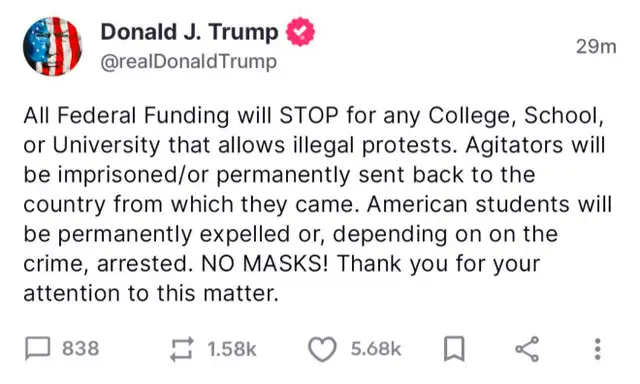
Task: Click the 'All Federal Funding' opening words
Action: click(126, 115)
